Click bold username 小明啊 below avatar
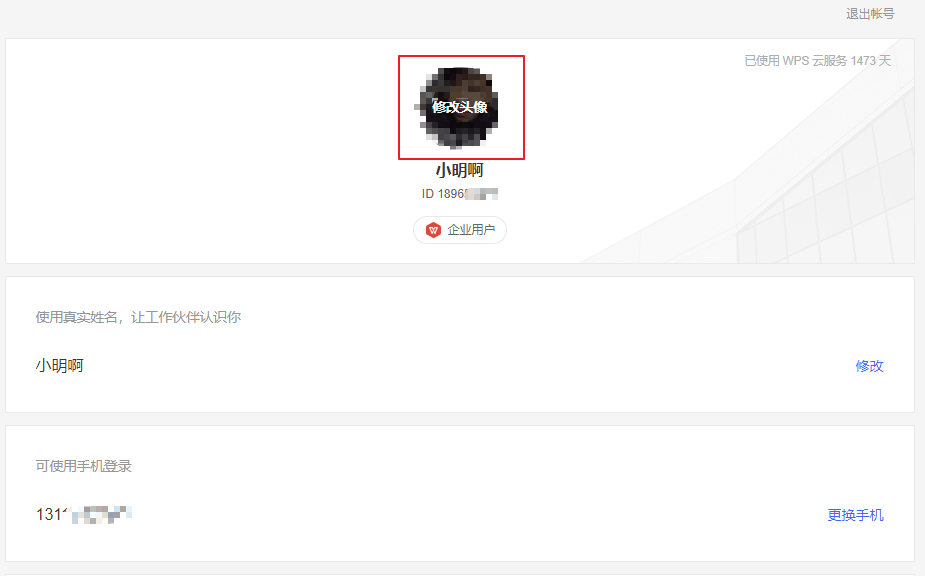 pyautogui.click(x=460, y=171)
